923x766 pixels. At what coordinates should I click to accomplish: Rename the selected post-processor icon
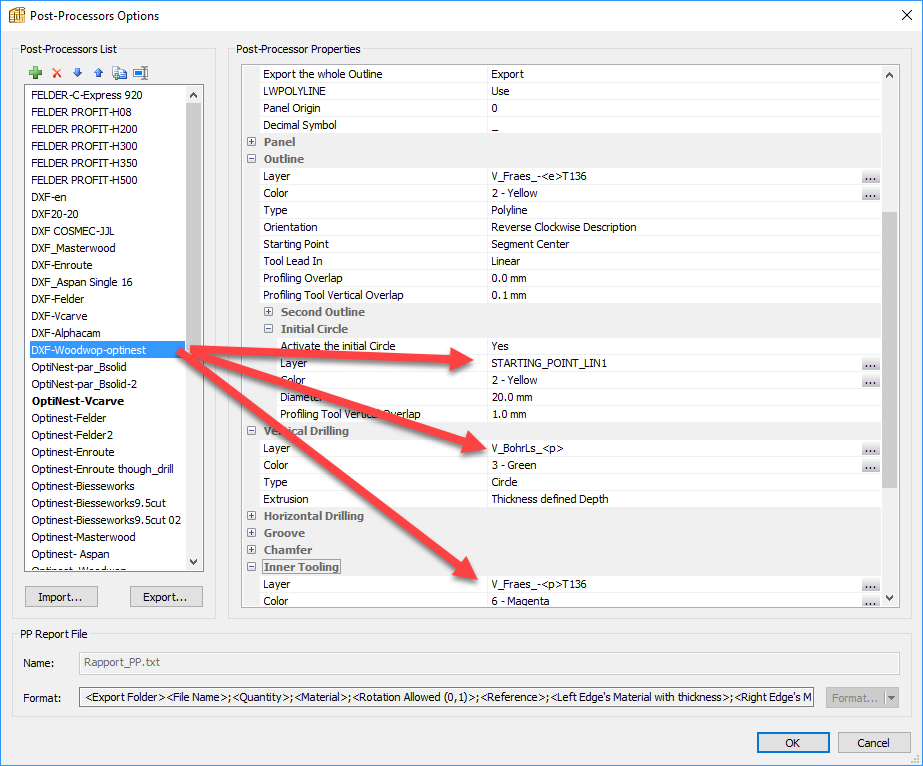141,73
